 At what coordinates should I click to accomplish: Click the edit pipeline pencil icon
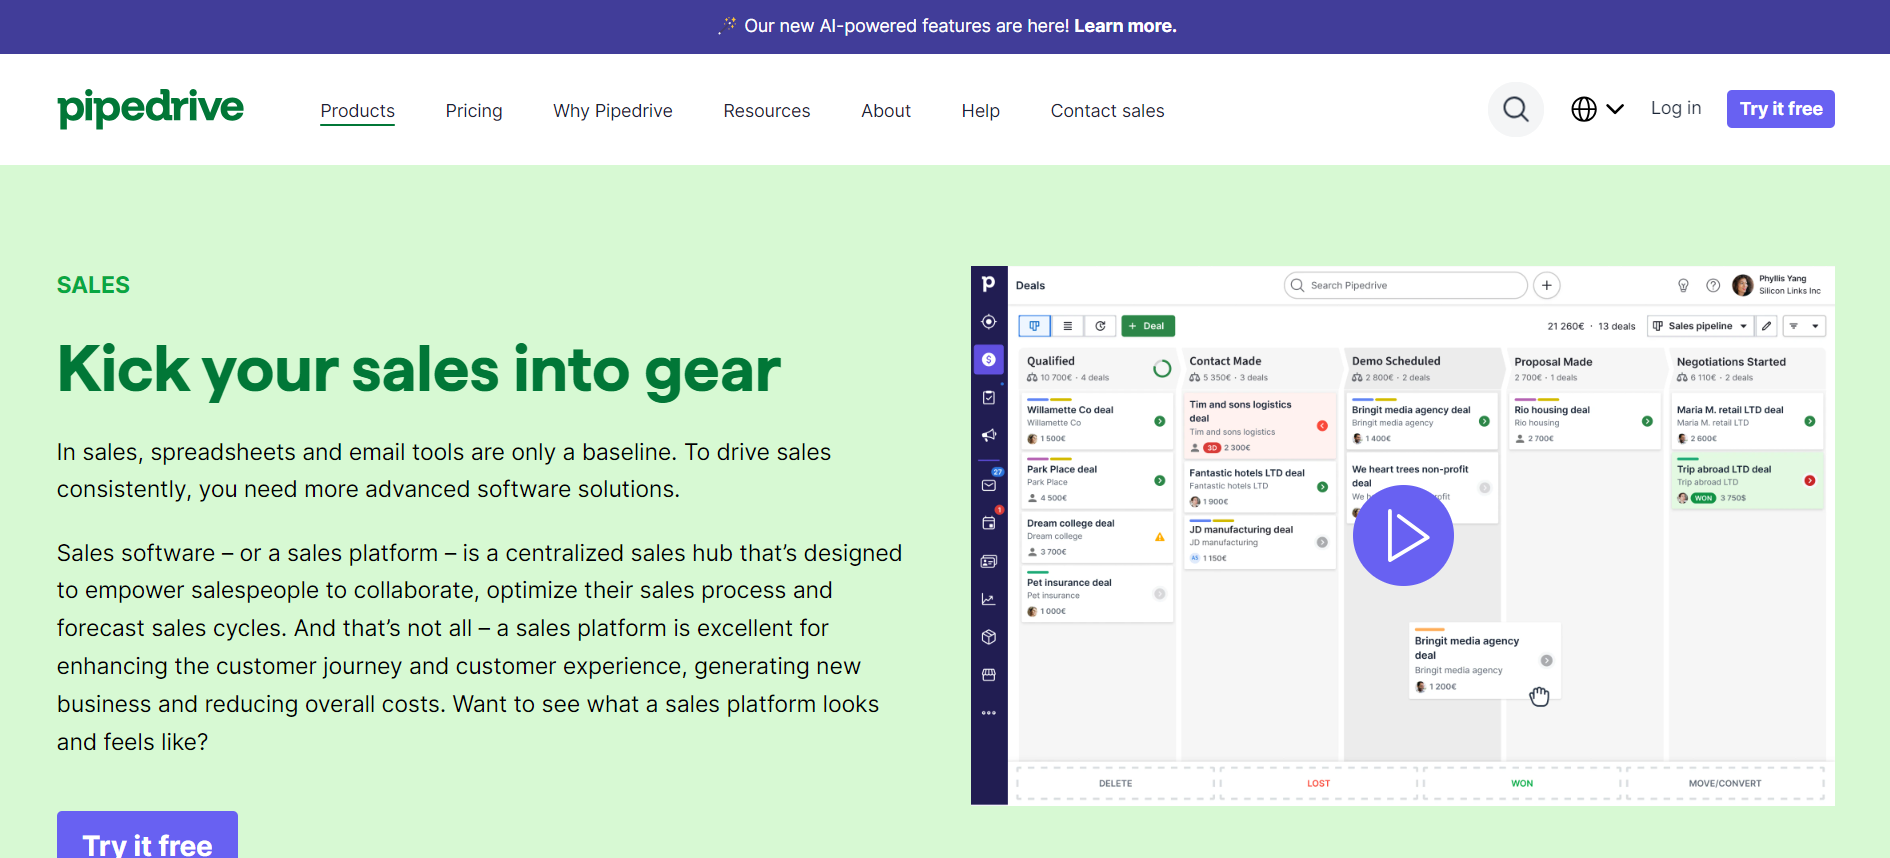[1767, 326]
